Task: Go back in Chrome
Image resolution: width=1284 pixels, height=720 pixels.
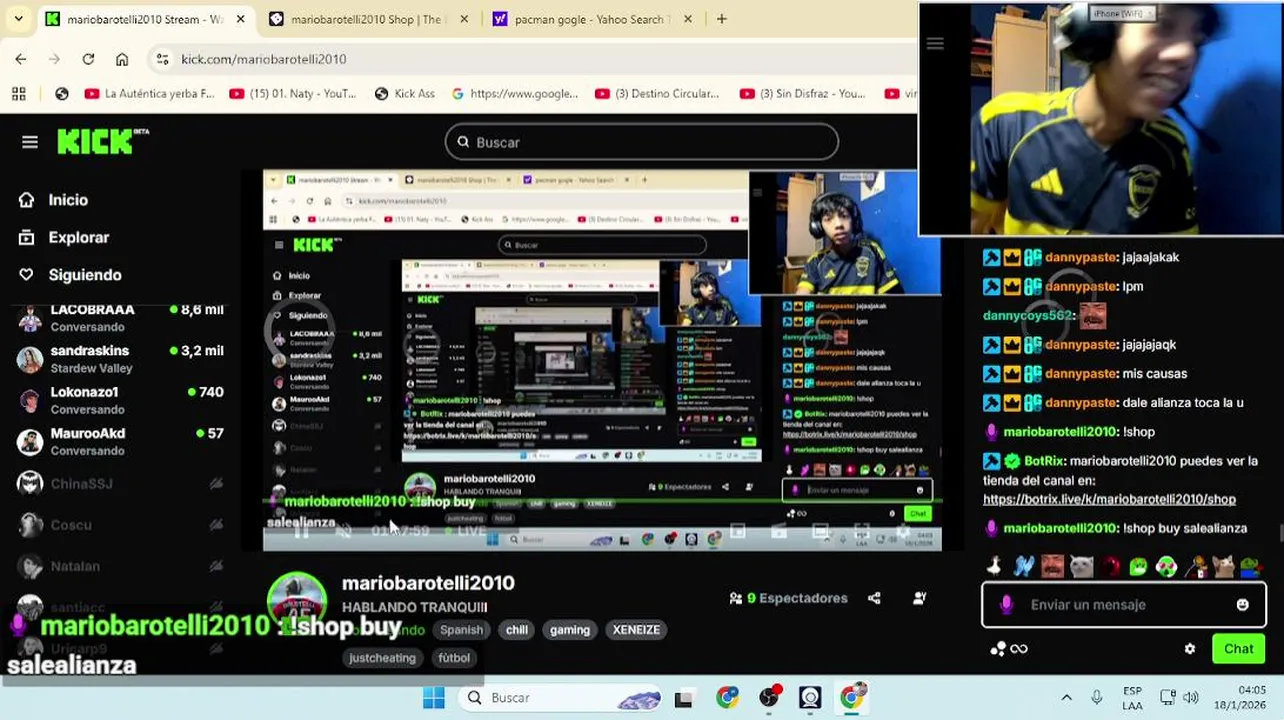Action: tap(21, 59)
